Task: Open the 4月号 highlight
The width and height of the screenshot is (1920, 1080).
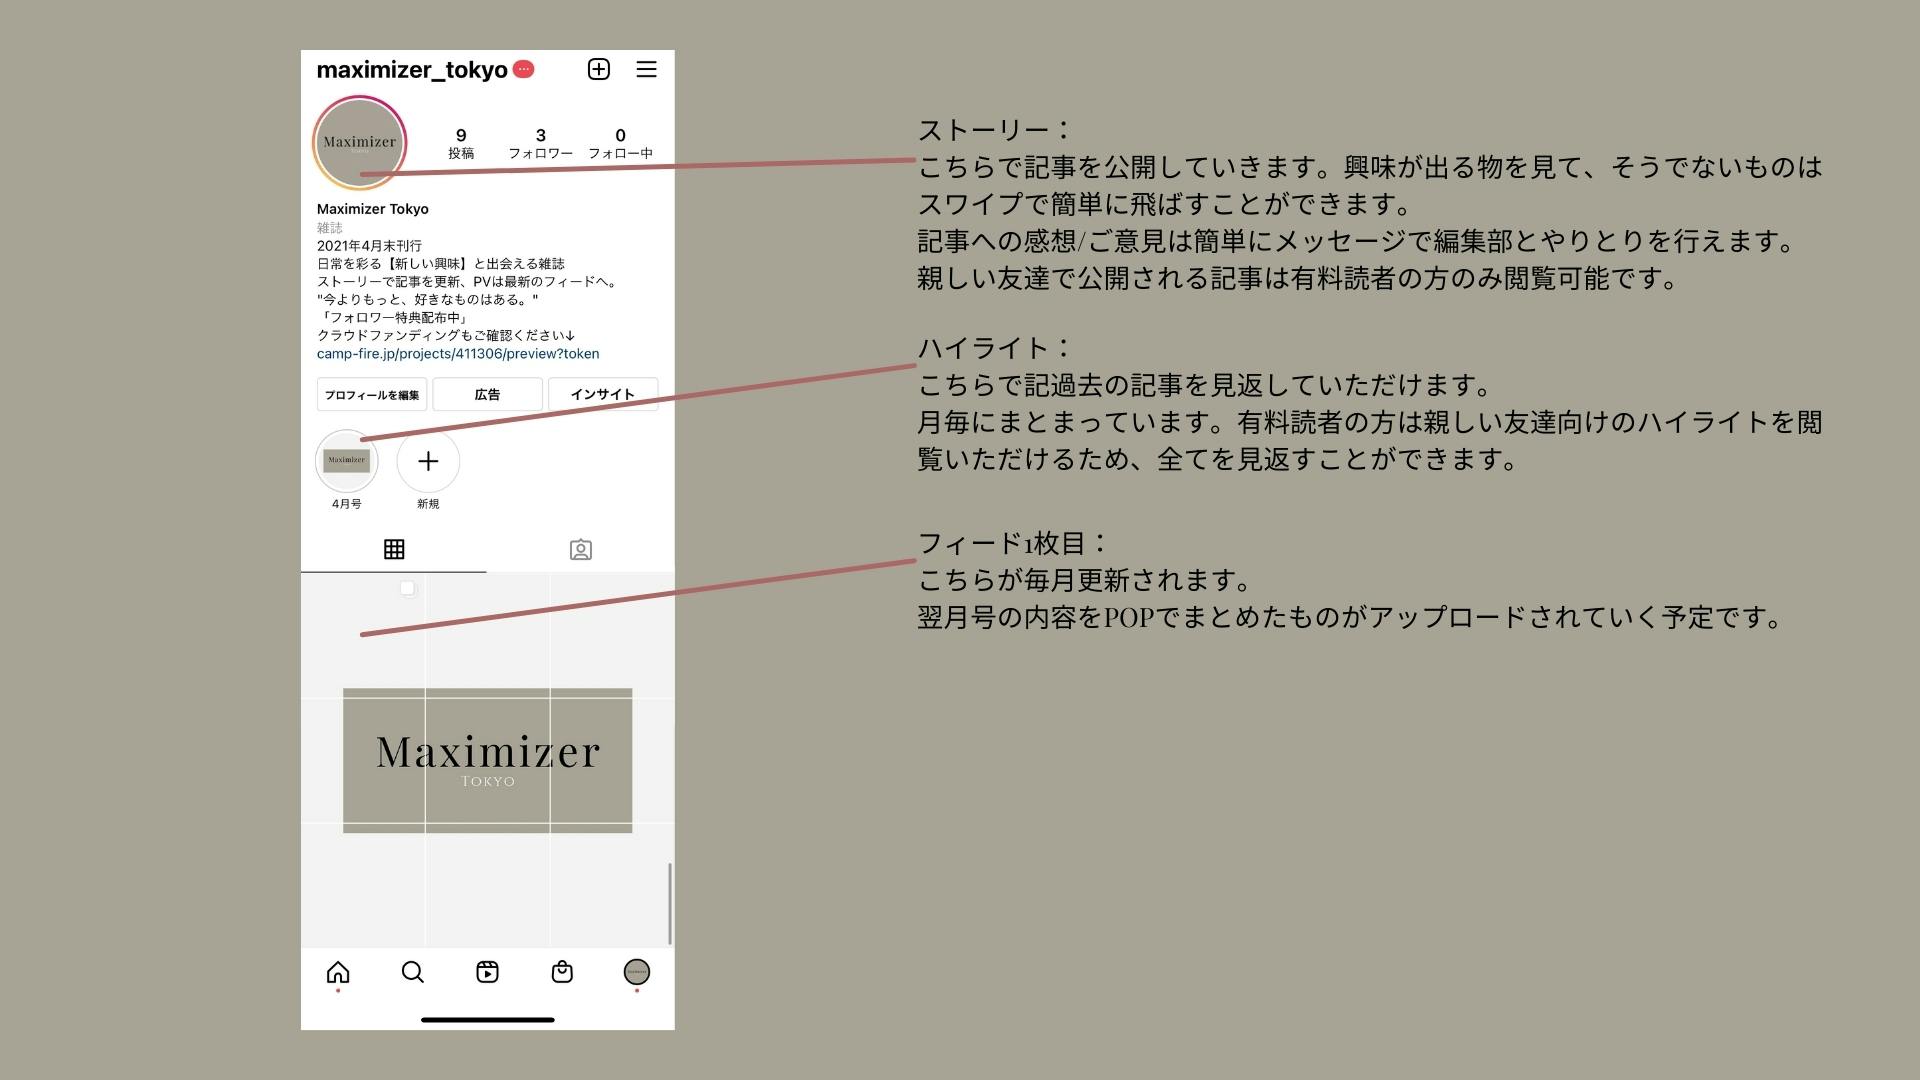Action: coord(347,462)
